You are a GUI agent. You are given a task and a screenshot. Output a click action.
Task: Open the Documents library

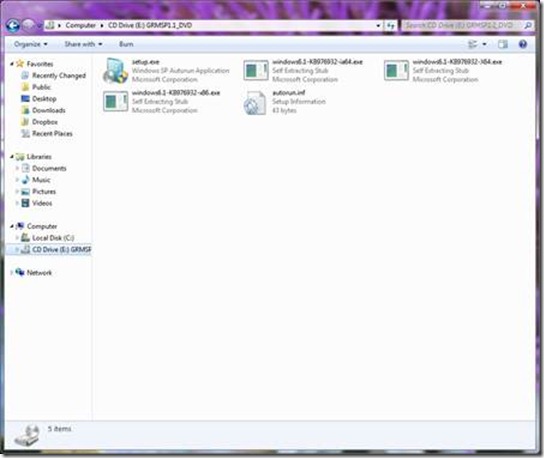point(49,168)
